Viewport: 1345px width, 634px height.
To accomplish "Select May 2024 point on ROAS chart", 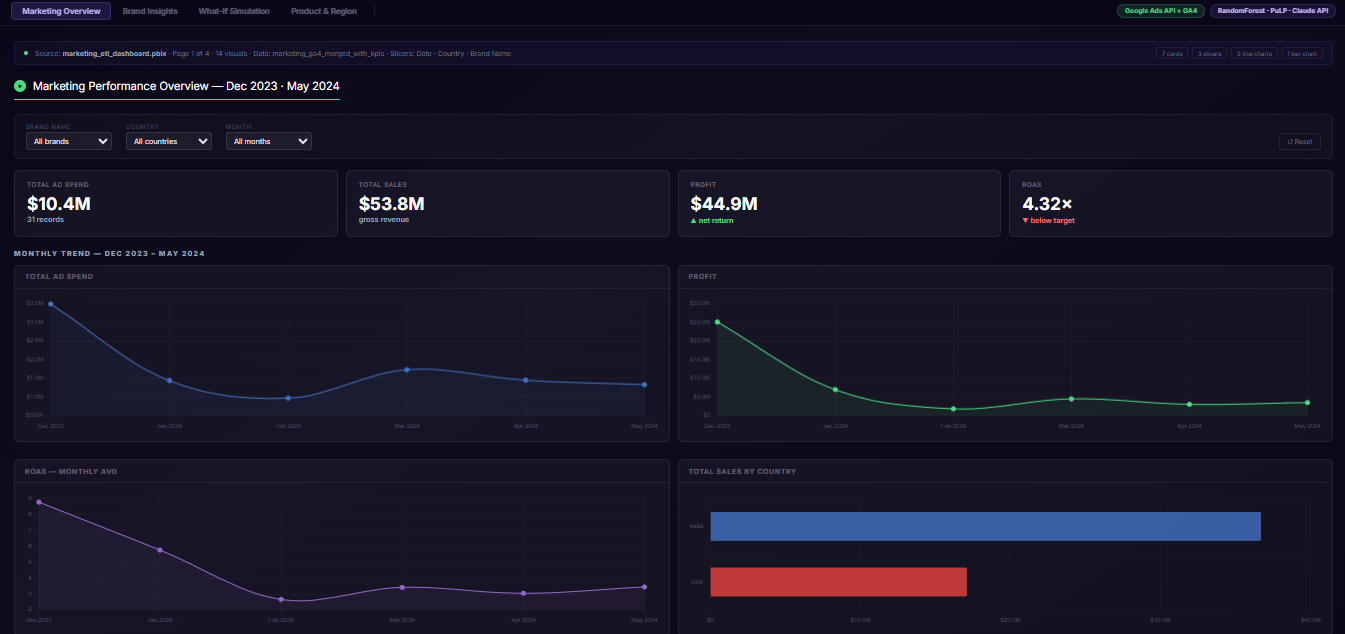I will click(x=644, y=587).
